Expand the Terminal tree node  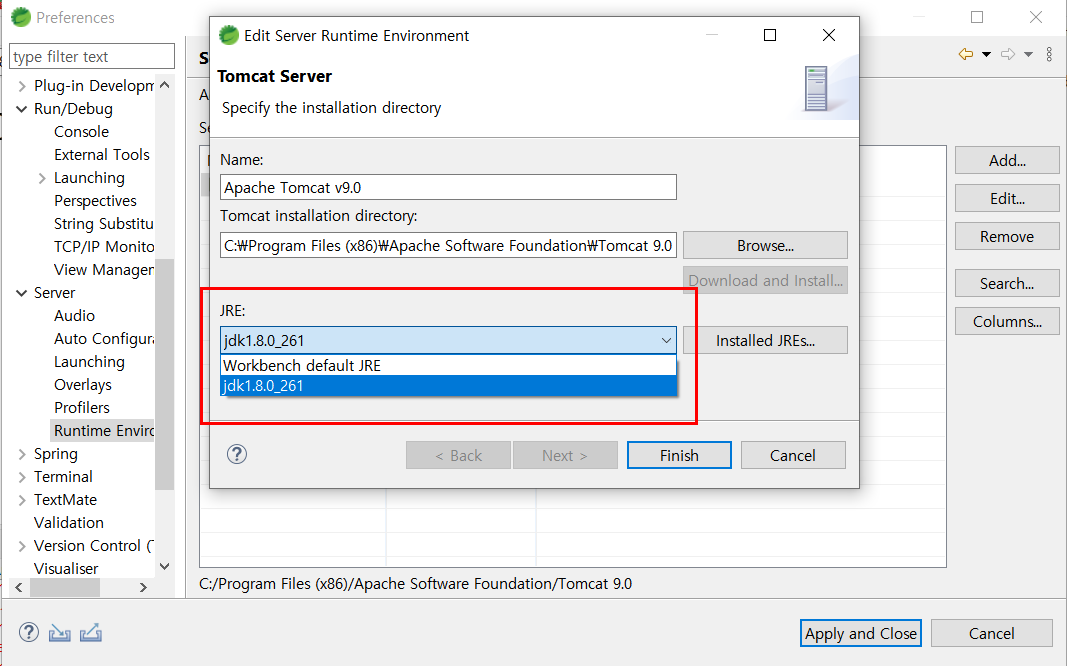[22, 477]
